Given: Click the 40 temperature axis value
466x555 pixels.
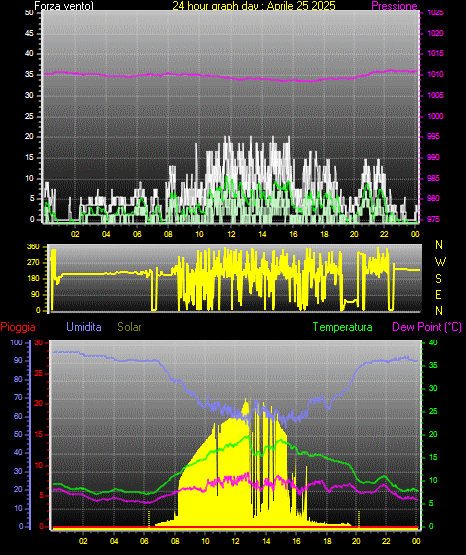Looking at the screenshot, I should 433,342.
